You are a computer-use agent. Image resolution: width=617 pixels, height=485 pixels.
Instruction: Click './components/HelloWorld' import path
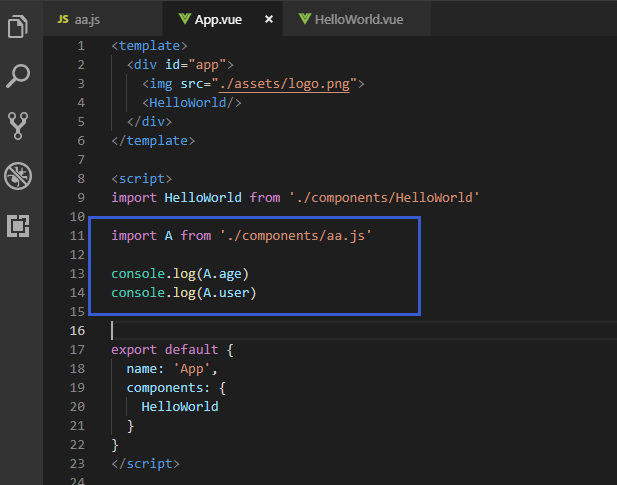click(x=384, y=197)
